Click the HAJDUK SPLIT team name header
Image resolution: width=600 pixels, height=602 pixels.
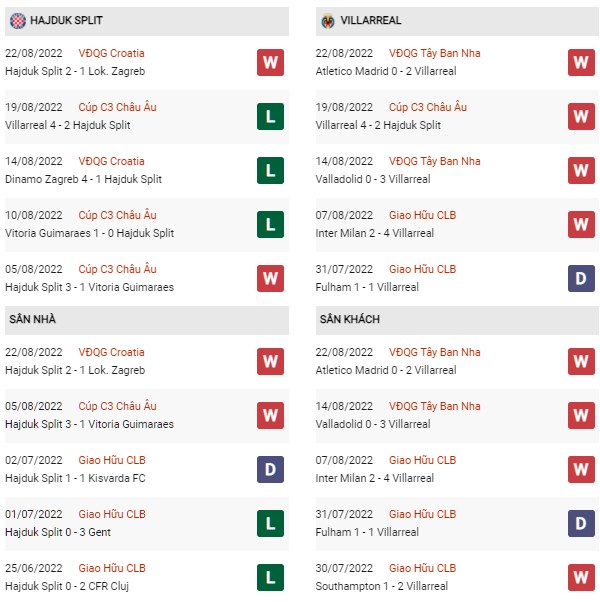pyautogui.click(x=66, y=20)
